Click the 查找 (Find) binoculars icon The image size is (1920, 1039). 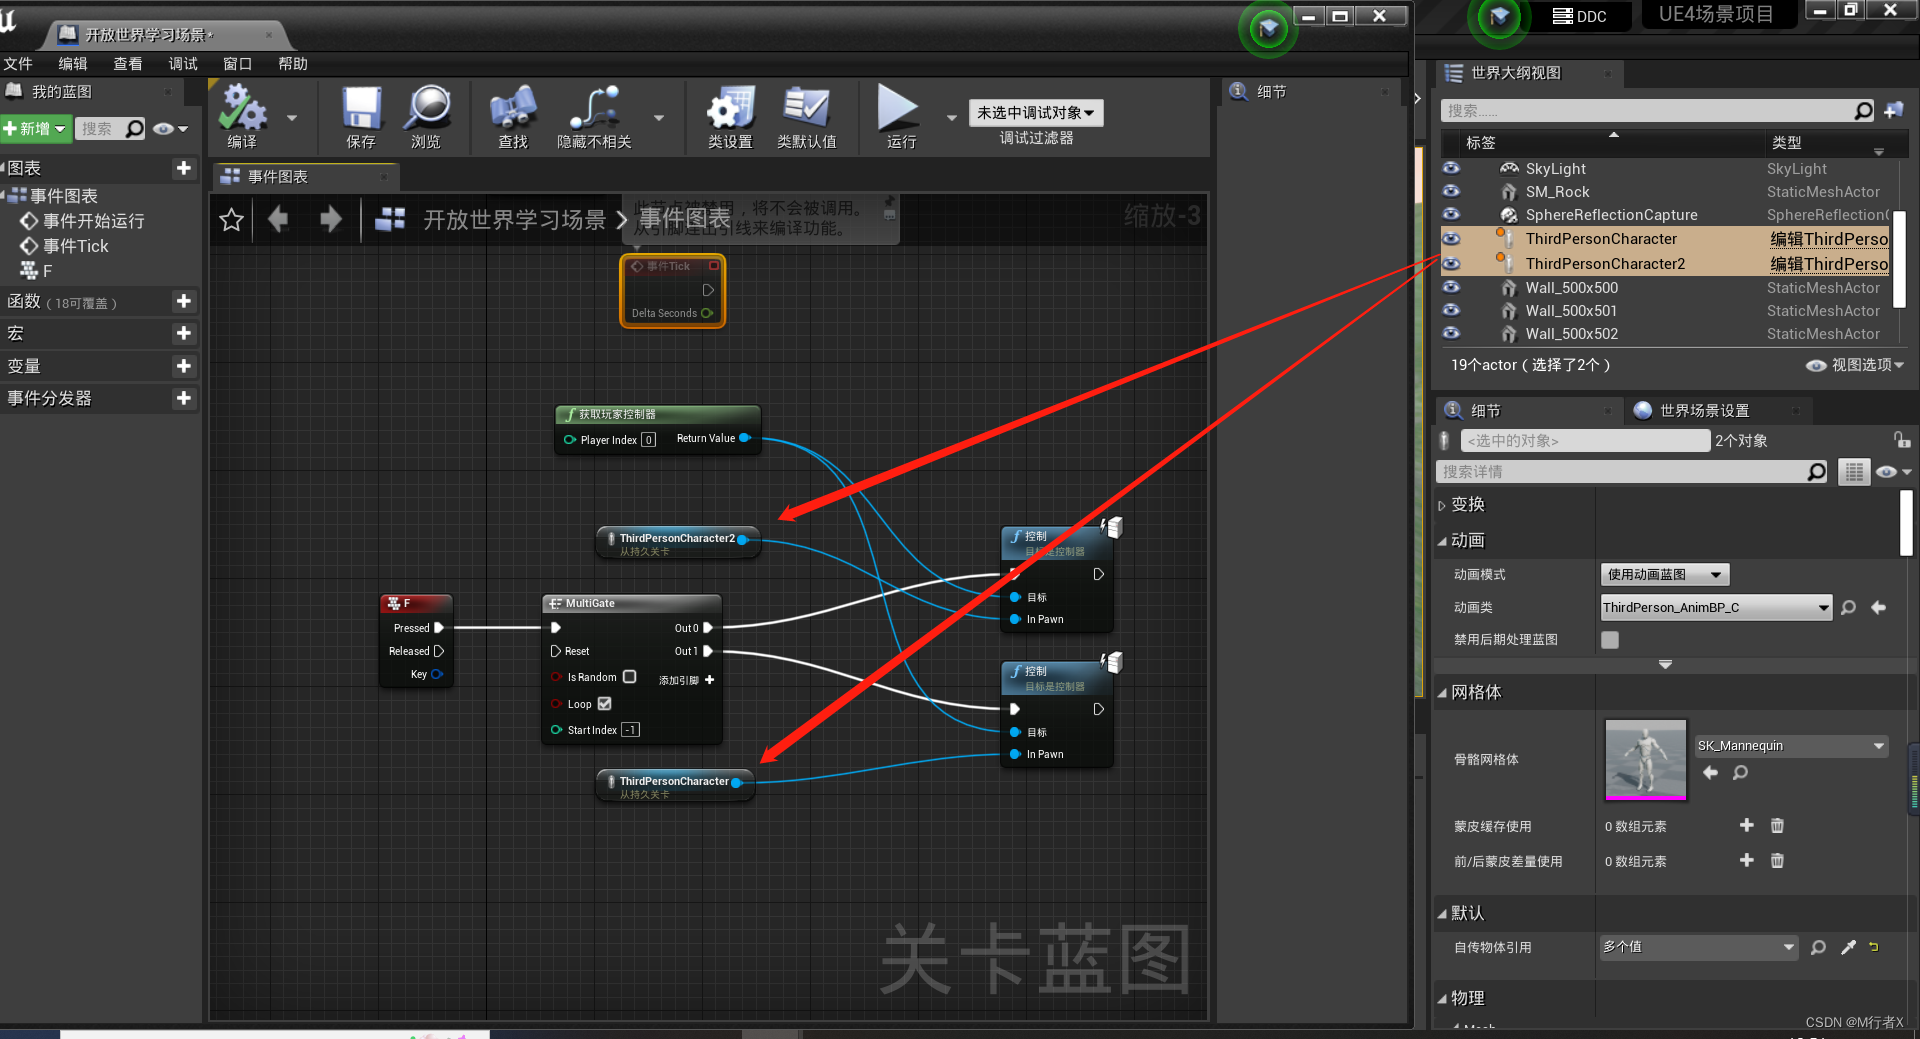point(513,108)
